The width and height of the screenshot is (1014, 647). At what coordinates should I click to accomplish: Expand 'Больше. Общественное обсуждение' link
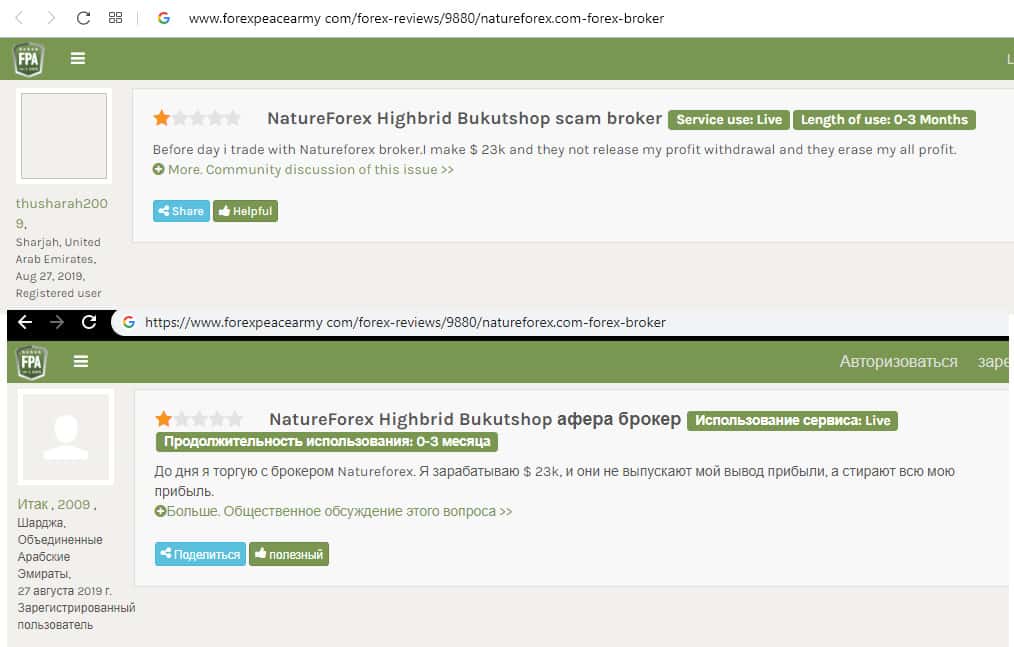click(333, 511)
